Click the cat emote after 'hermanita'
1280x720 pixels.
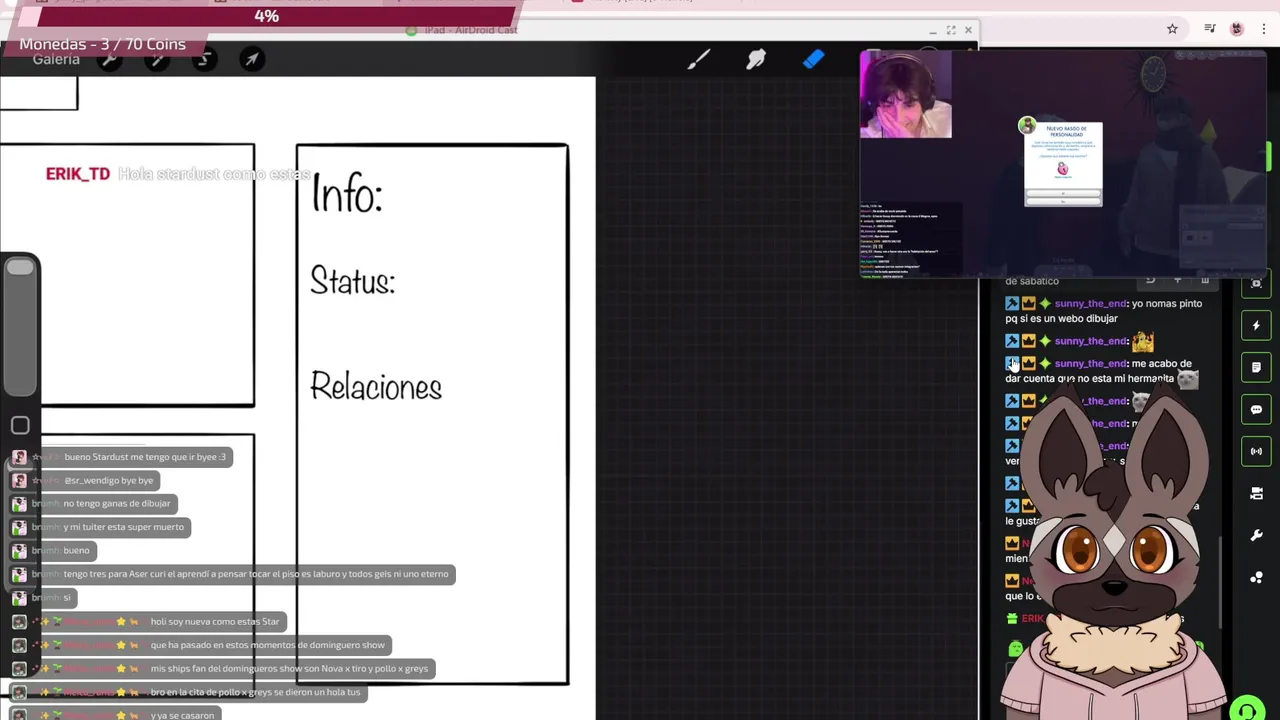click(1187, 379)
